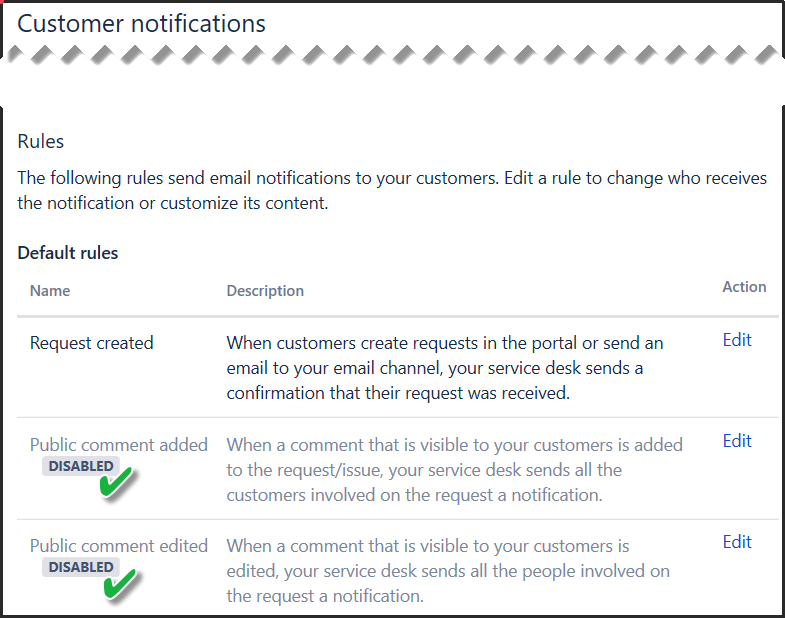Click the DISABLED badge for Public comment added
Screen dimensions: 785x618
coord(81,466)
